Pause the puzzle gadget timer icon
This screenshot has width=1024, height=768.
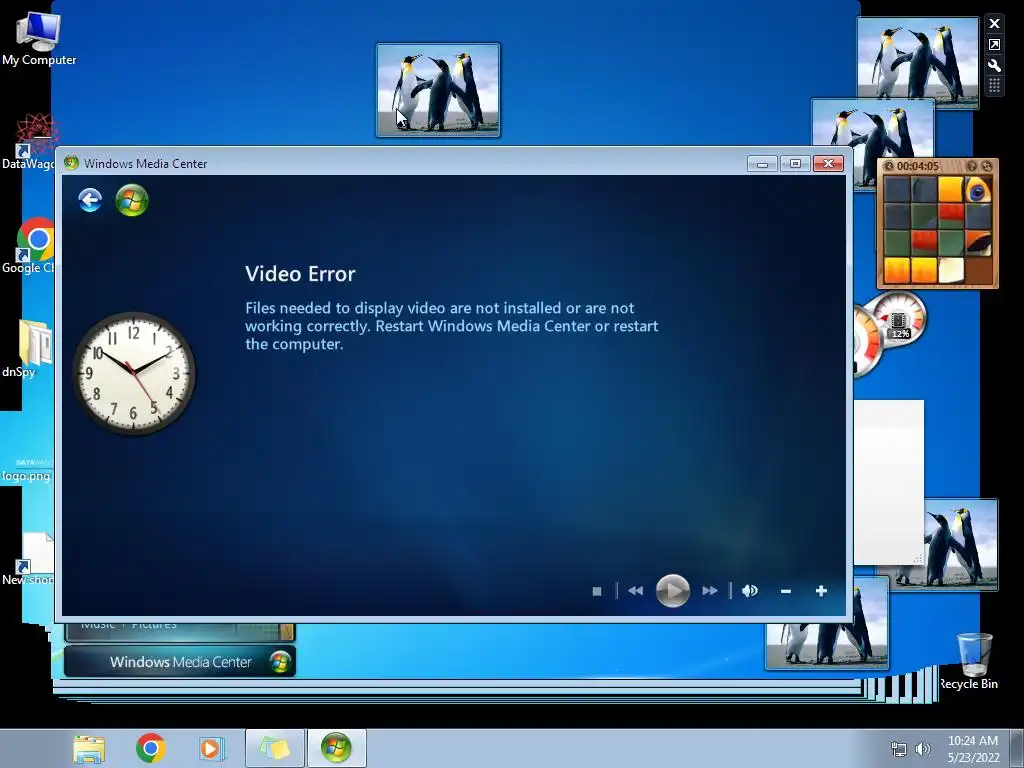pos(888,167)
